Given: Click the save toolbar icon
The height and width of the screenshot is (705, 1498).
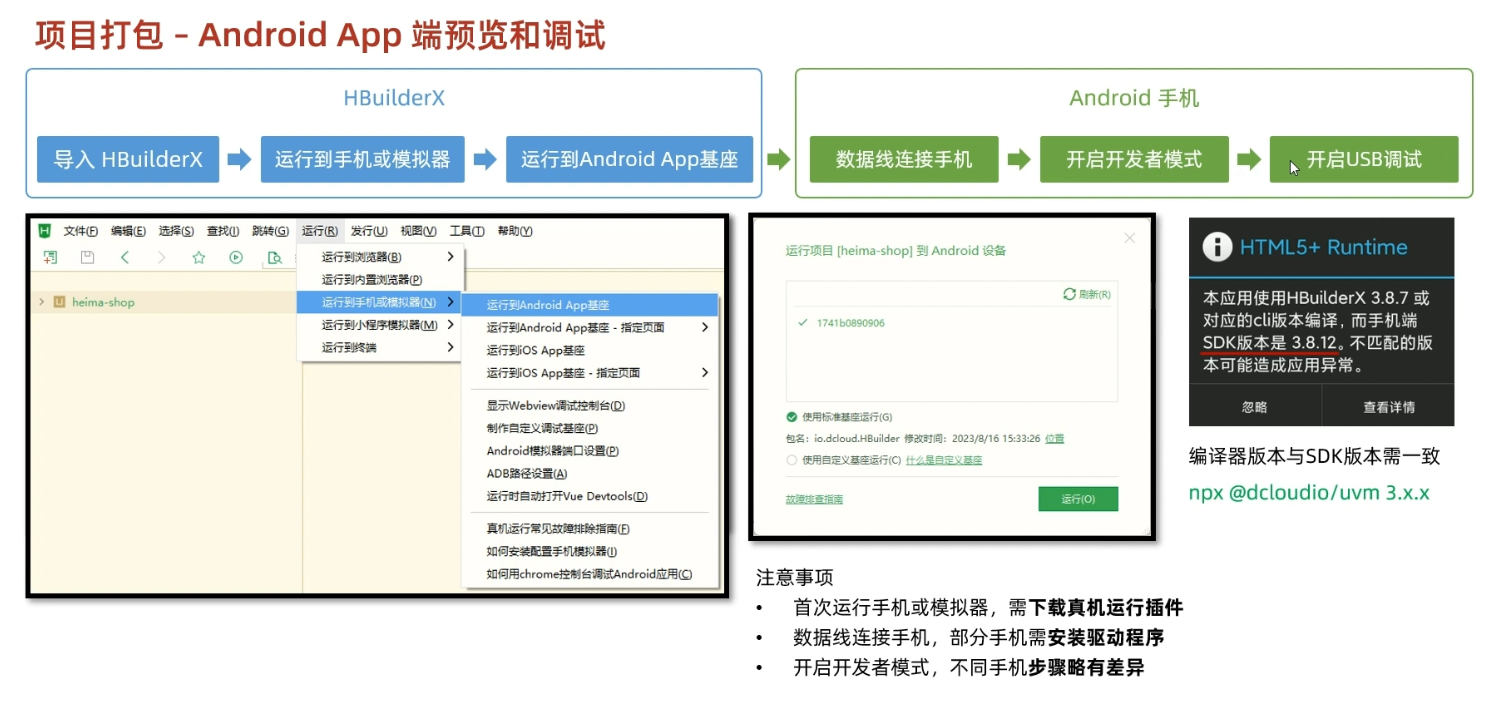Looking at the screenshot, I should click(87, 257).
